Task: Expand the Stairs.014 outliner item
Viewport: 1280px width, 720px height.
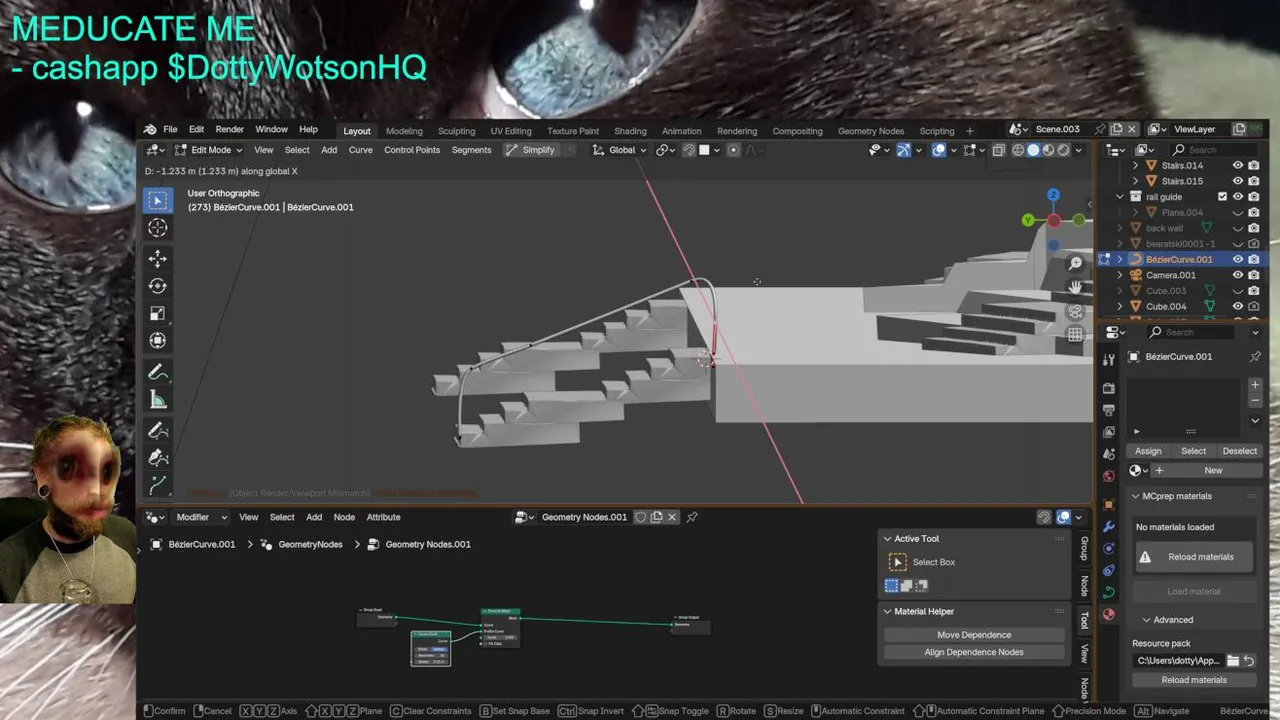Action: click(1135, 165)
